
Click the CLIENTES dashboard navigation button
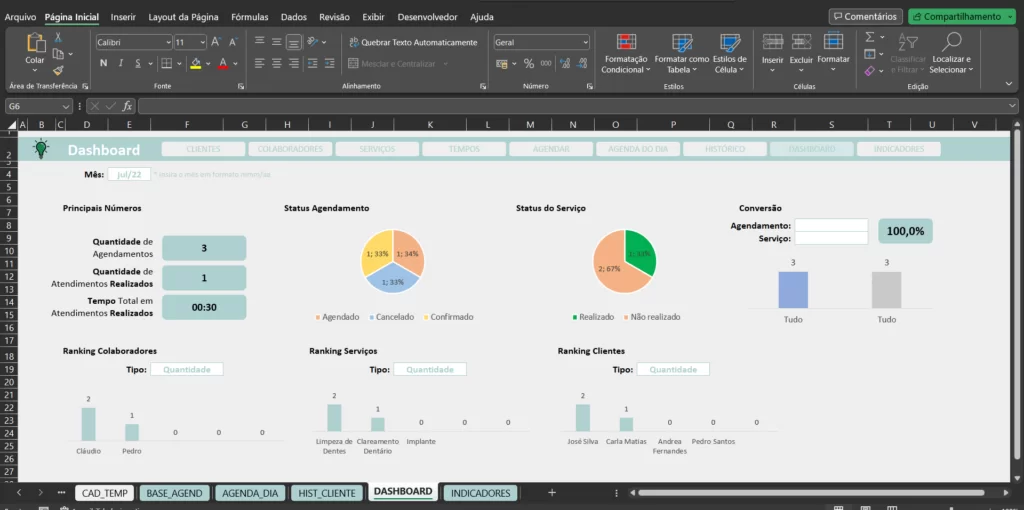click(203, 149)
